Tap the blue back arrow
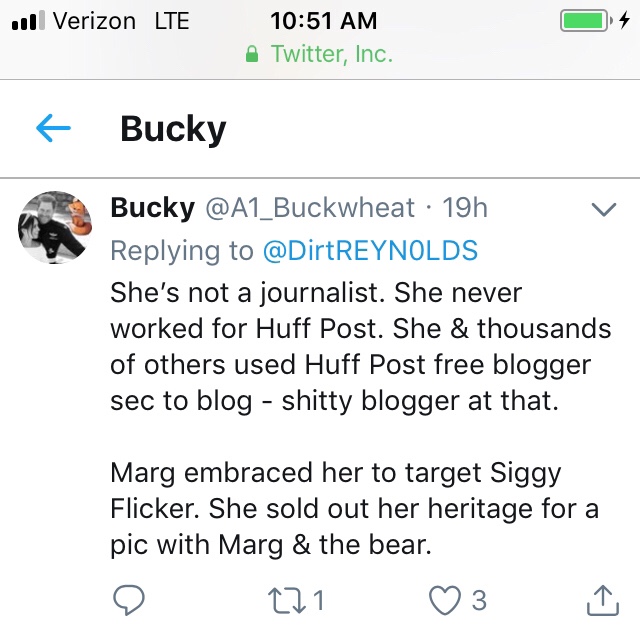 [x=53, y=128]
